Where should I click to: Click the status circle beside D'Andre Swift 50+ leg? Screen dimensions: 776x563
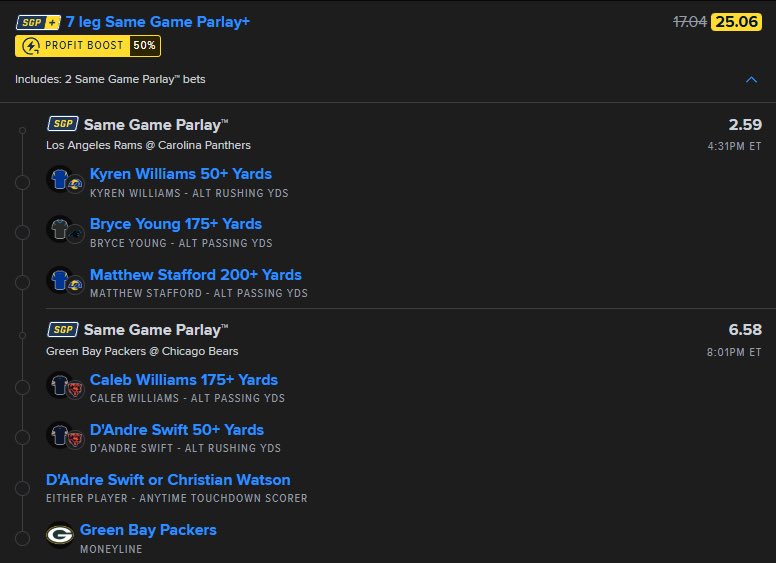click(x=22, y=437)
